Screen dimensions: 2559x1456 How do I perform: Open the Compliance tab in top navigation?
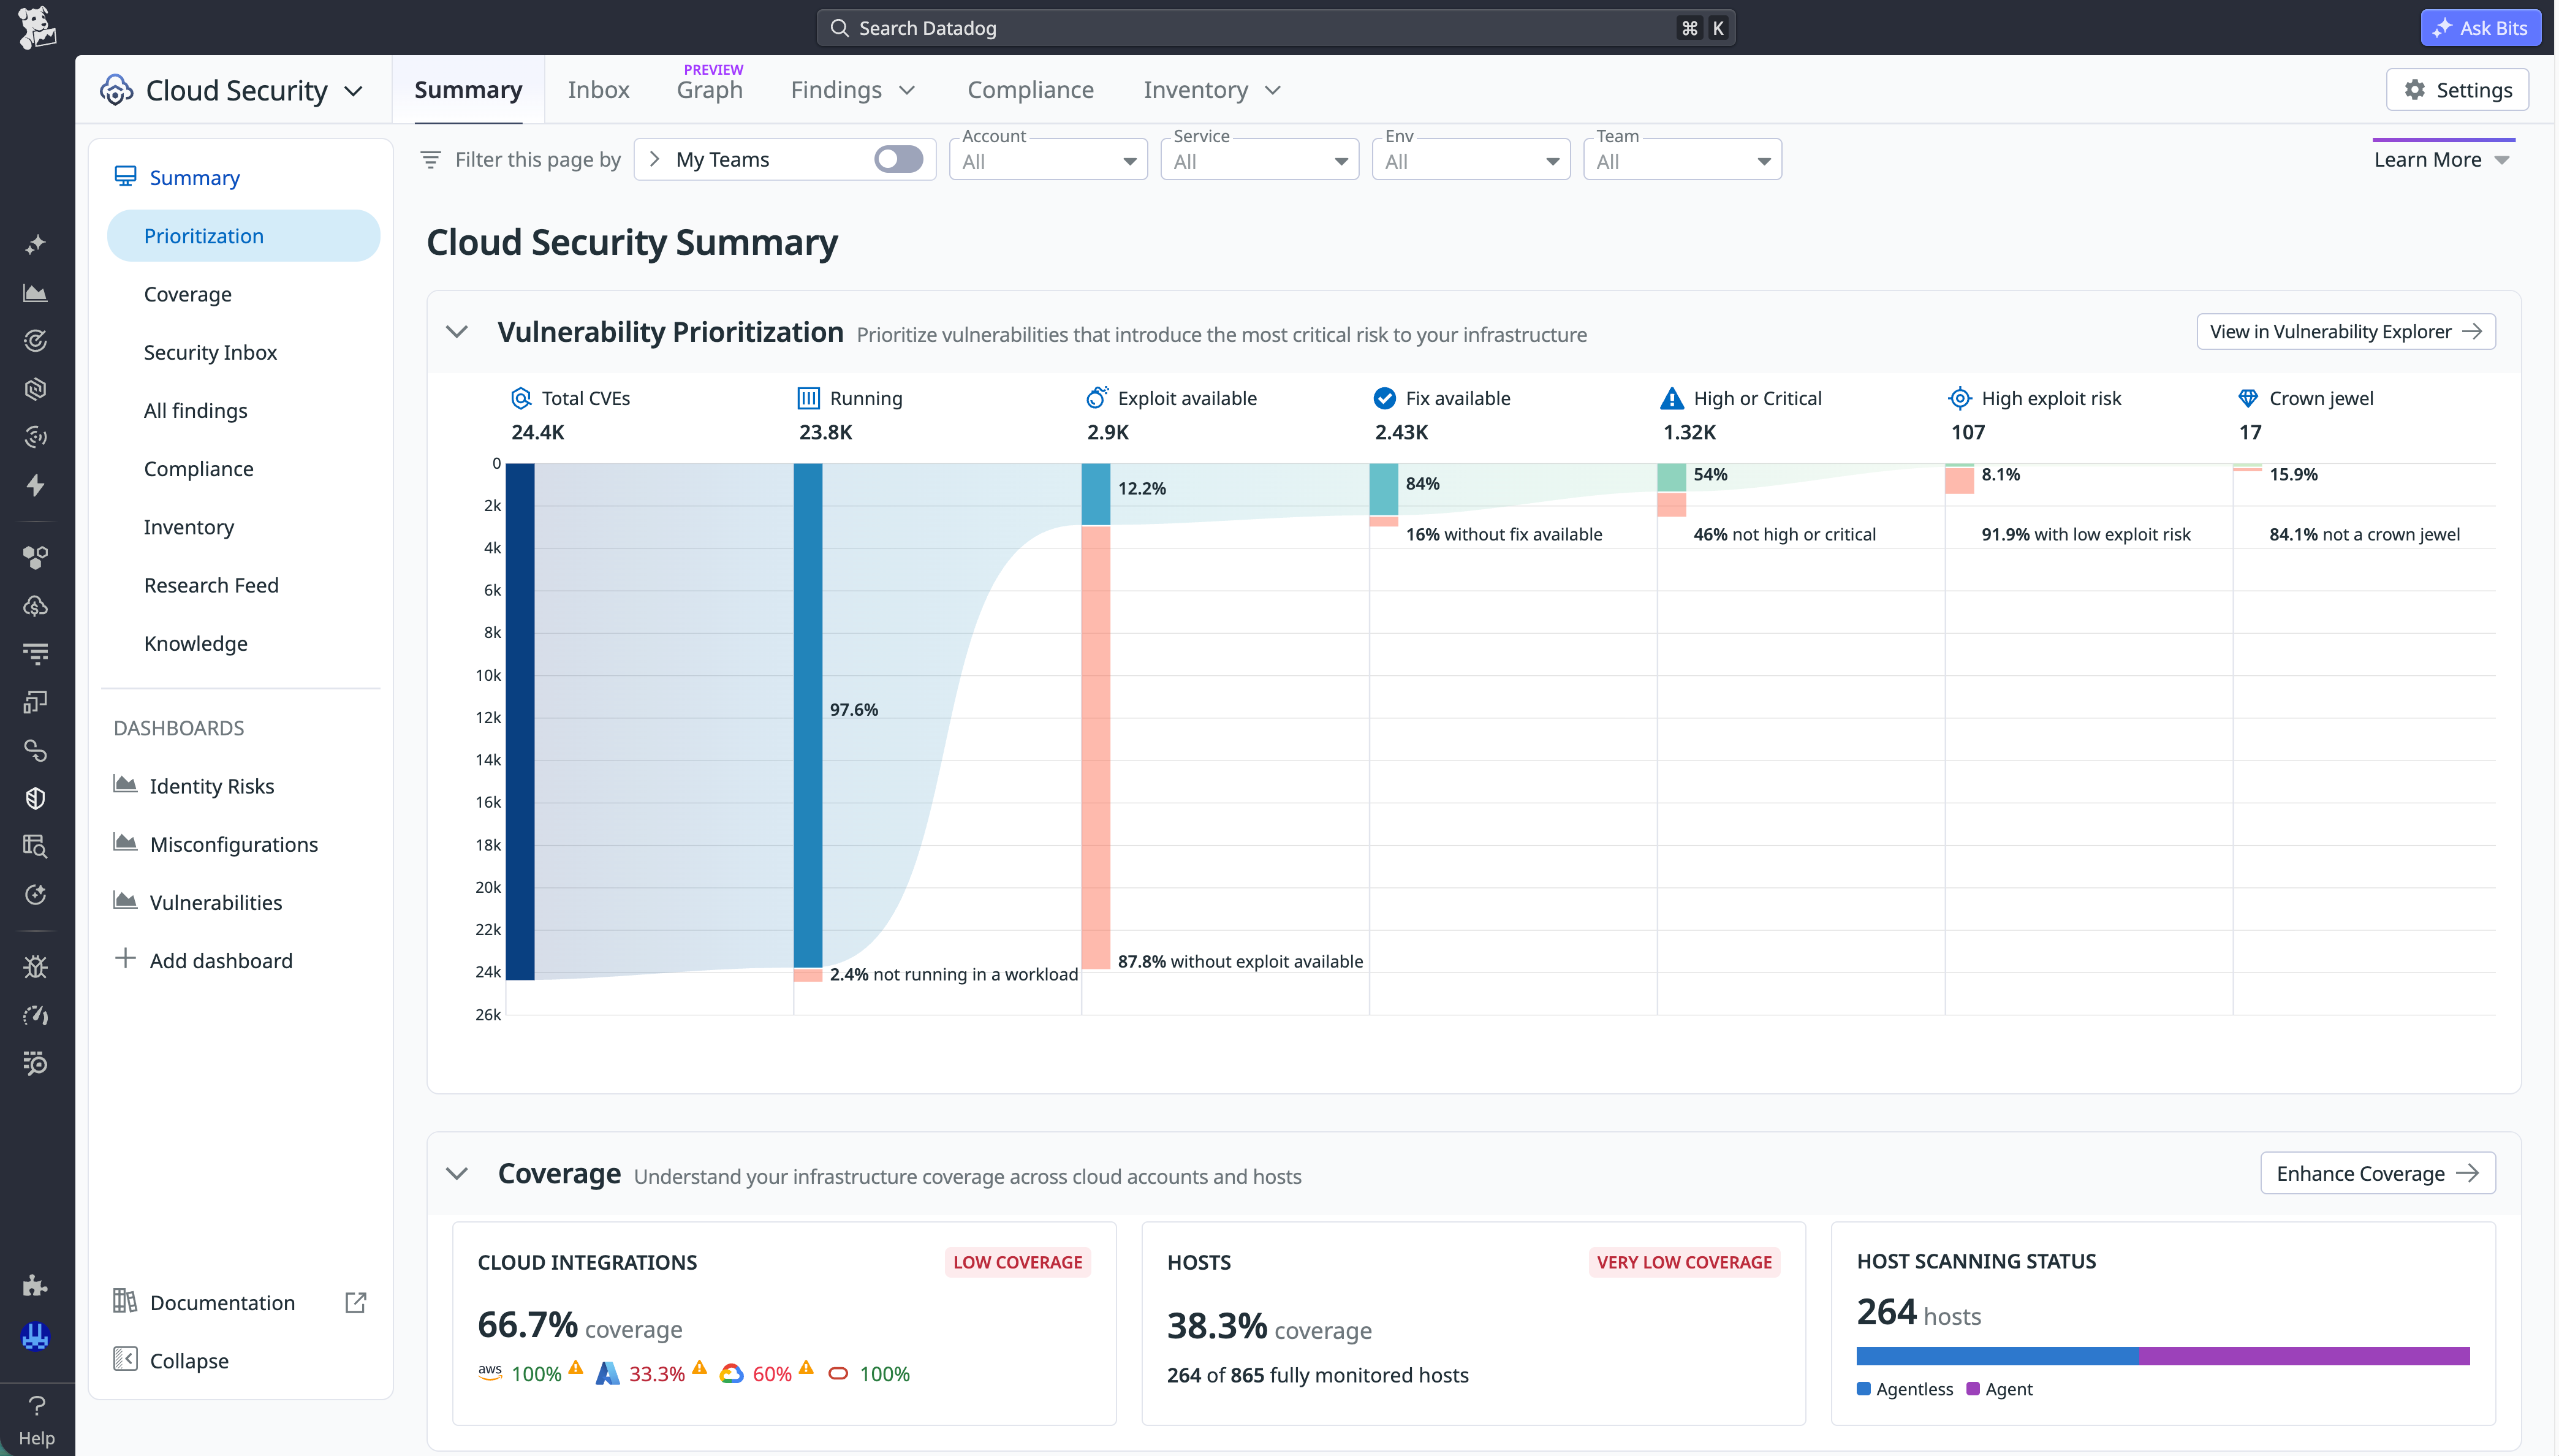click(x=1030, y=90)
